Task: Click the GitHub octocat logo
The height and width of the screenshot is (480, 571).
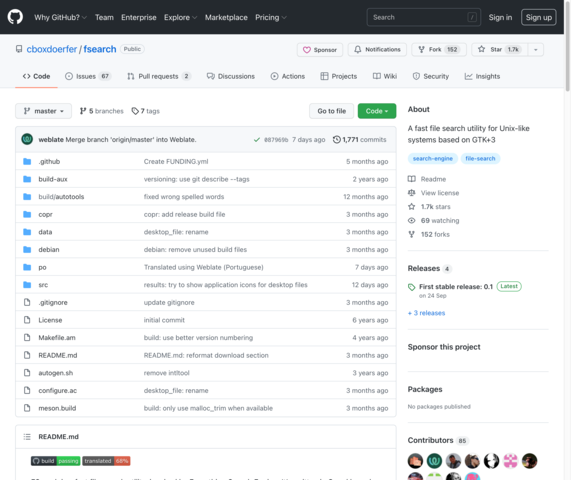Action: coord(15,17)
